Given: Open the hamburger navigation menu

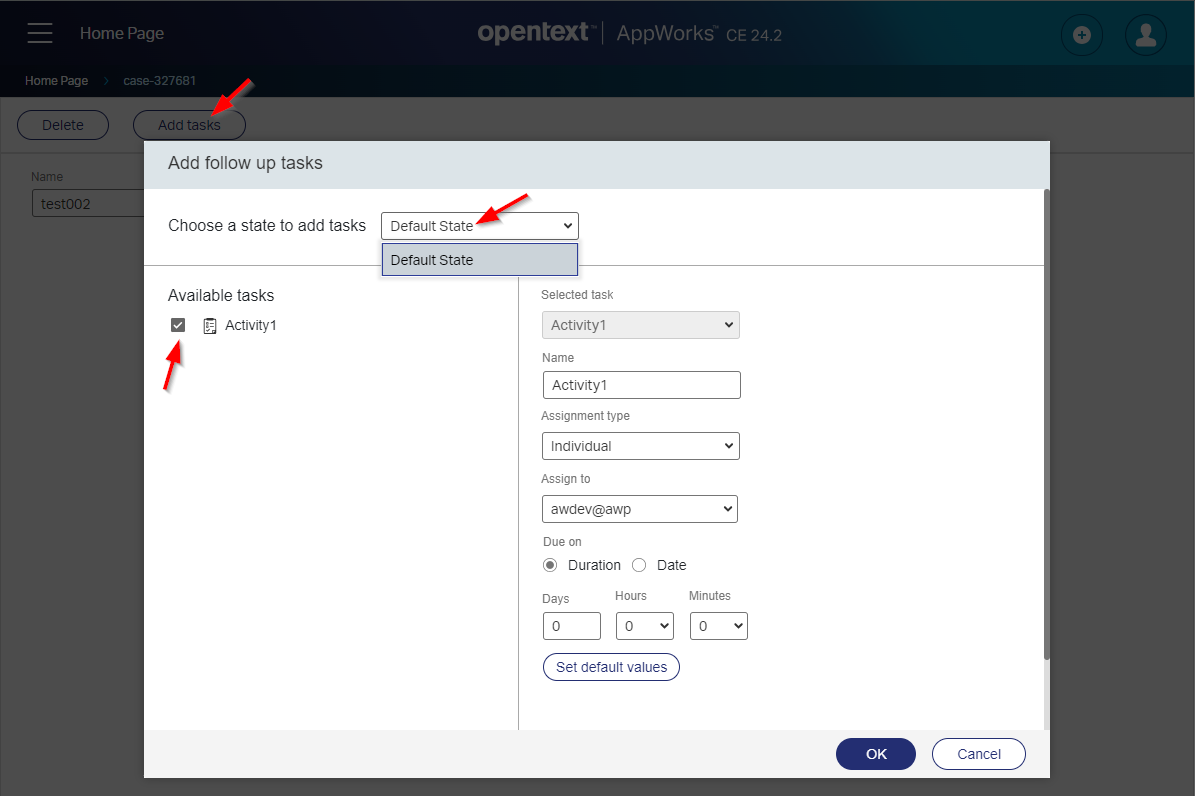Looking at the screenshot, I should tap(40, 33).
